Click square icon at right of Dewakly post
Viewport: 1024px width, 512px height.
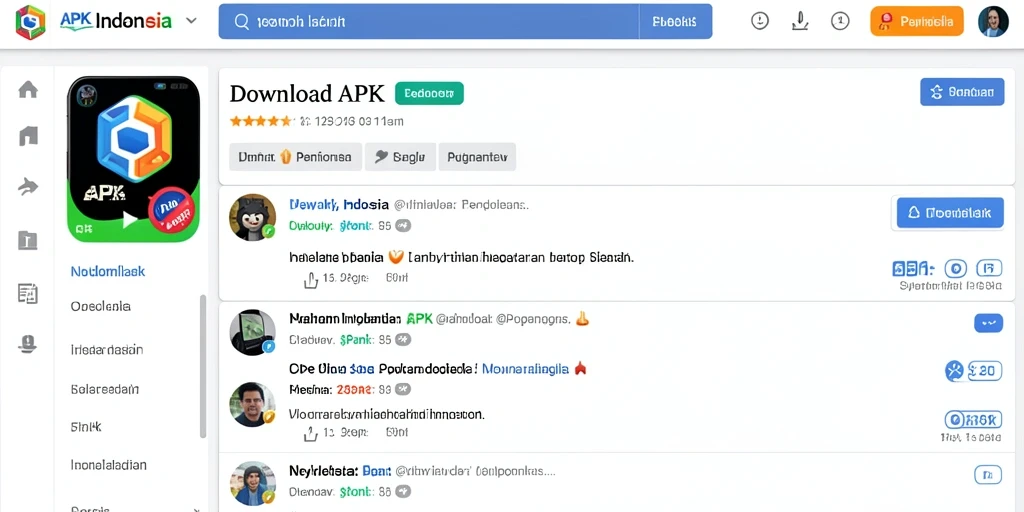pyautogui.click(x=989, y=268)
